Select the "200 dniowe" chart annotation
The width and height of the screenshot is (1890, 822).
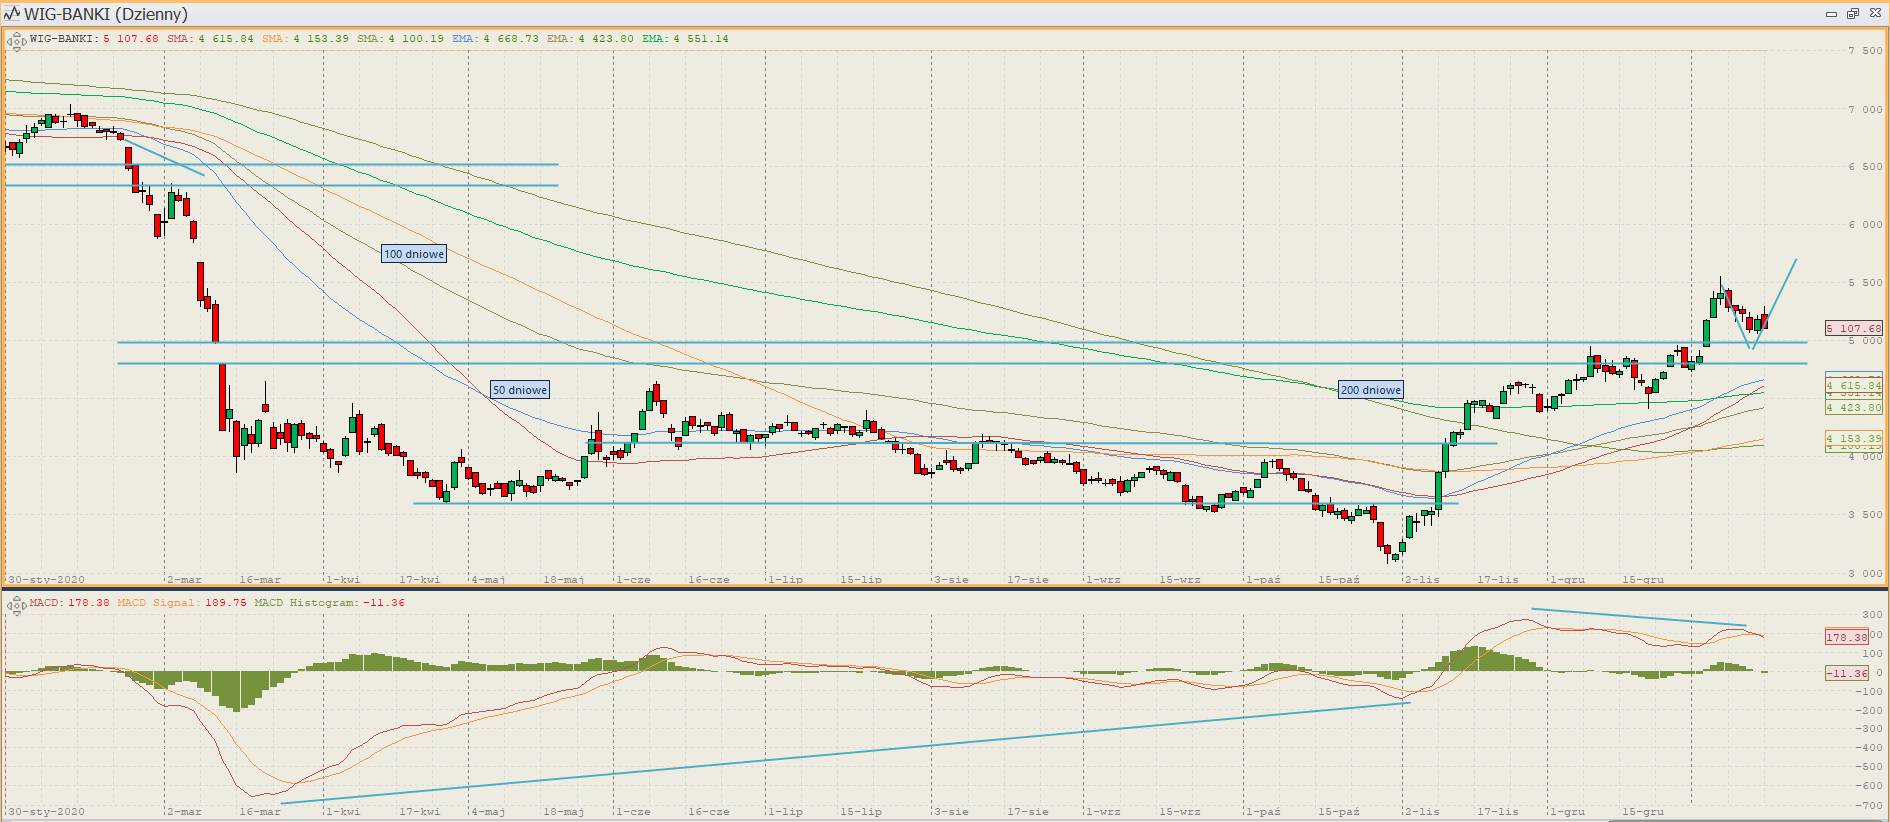coord(1371,390)
